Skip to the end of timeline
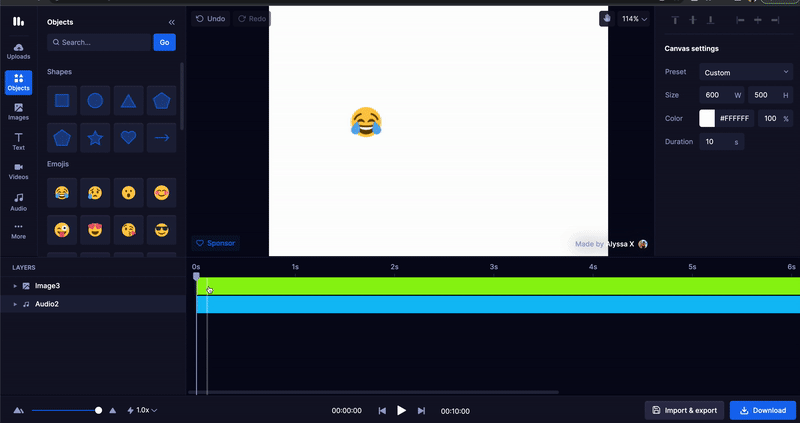The height and width of the screenshot is (423, 800). click(x=421, y=411)
